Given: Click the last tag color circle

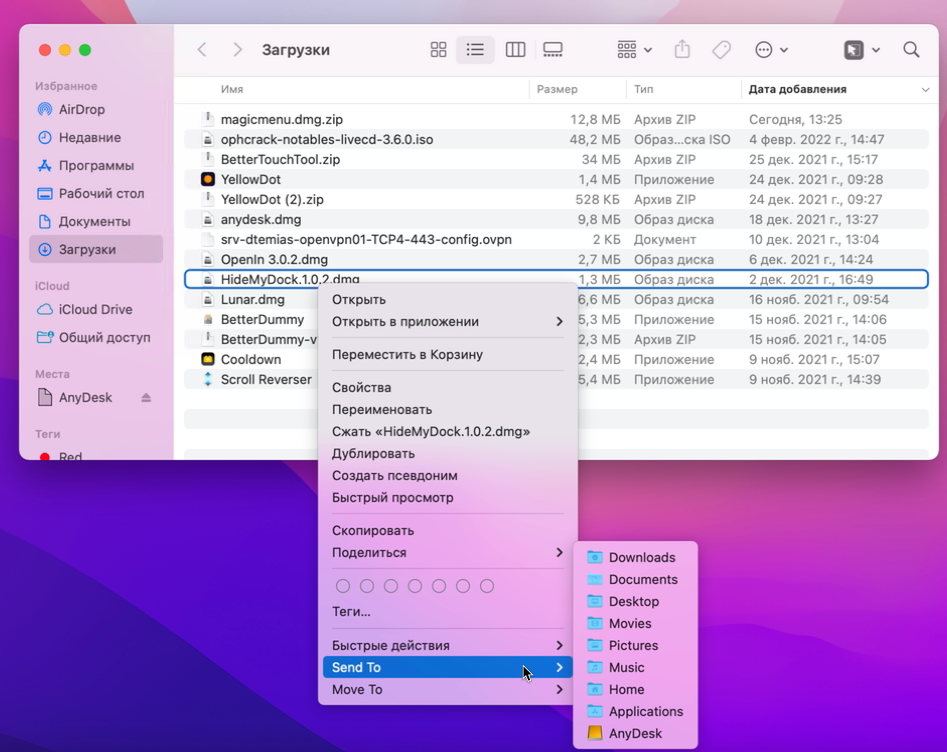Looking at the screenshot, I should pyautogui.click(x=487, y=586).
